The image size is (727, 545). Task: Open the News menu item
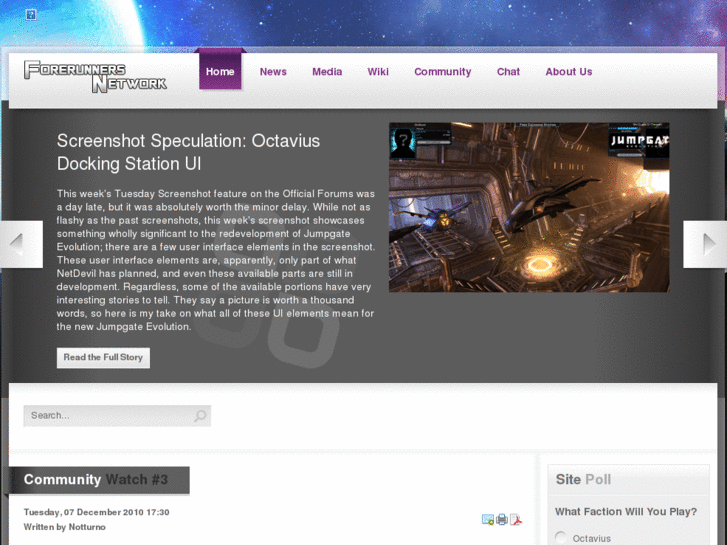[273, 72]
